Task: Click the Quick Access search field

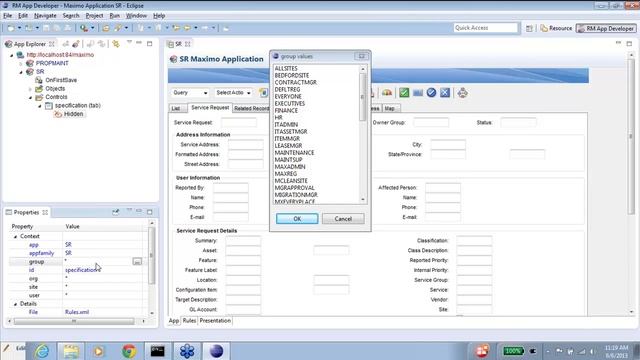Action: tap(485, 28)
